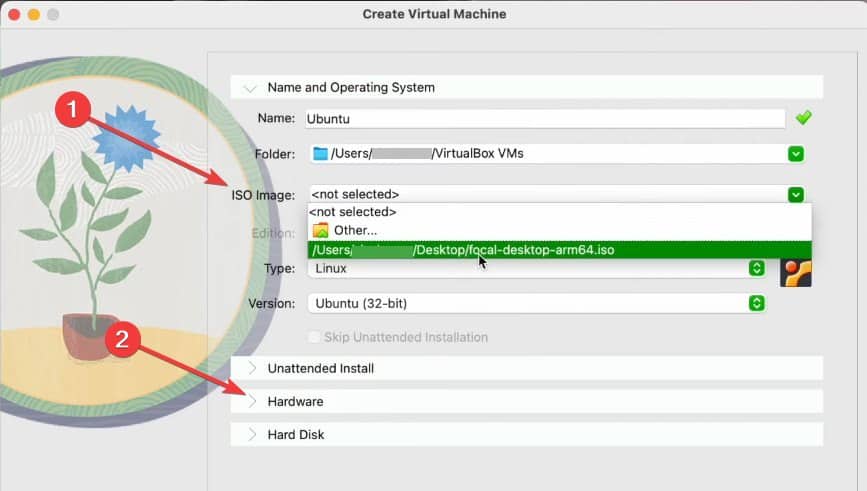The width and height of the screenshot is (867, 491).
Task: Click the green checkmark icon beside Name
Action: 803,118
